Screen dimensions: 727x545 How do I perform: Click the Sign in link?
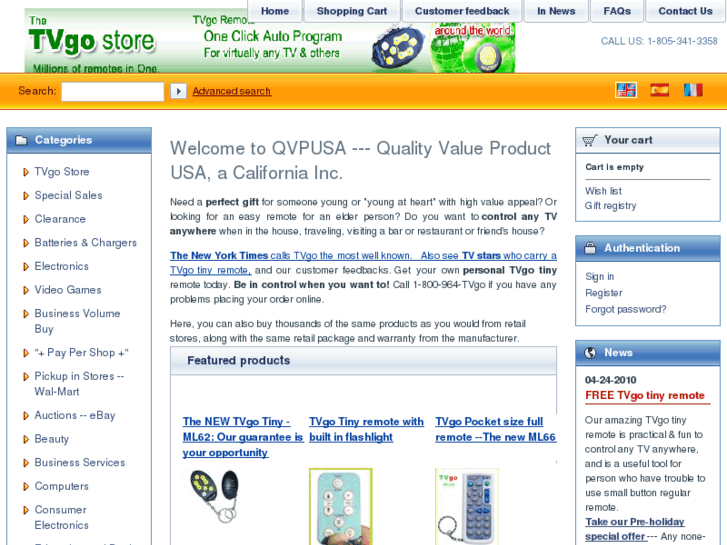click(x=599, y=276)
